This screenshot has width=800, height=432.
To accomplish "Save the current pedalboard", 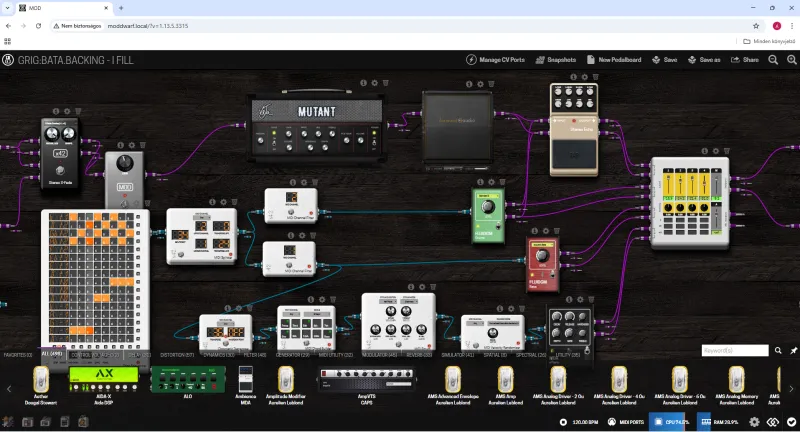I will (664, 60).
